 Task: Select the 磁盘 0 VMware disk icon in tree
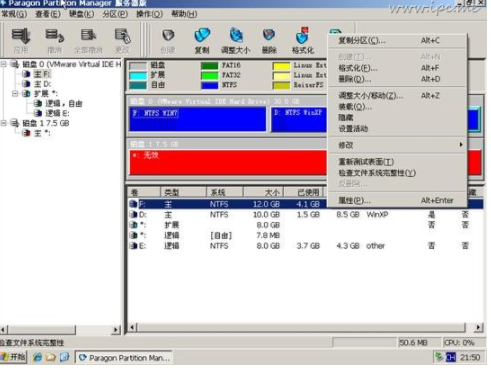tap(15, 64)
